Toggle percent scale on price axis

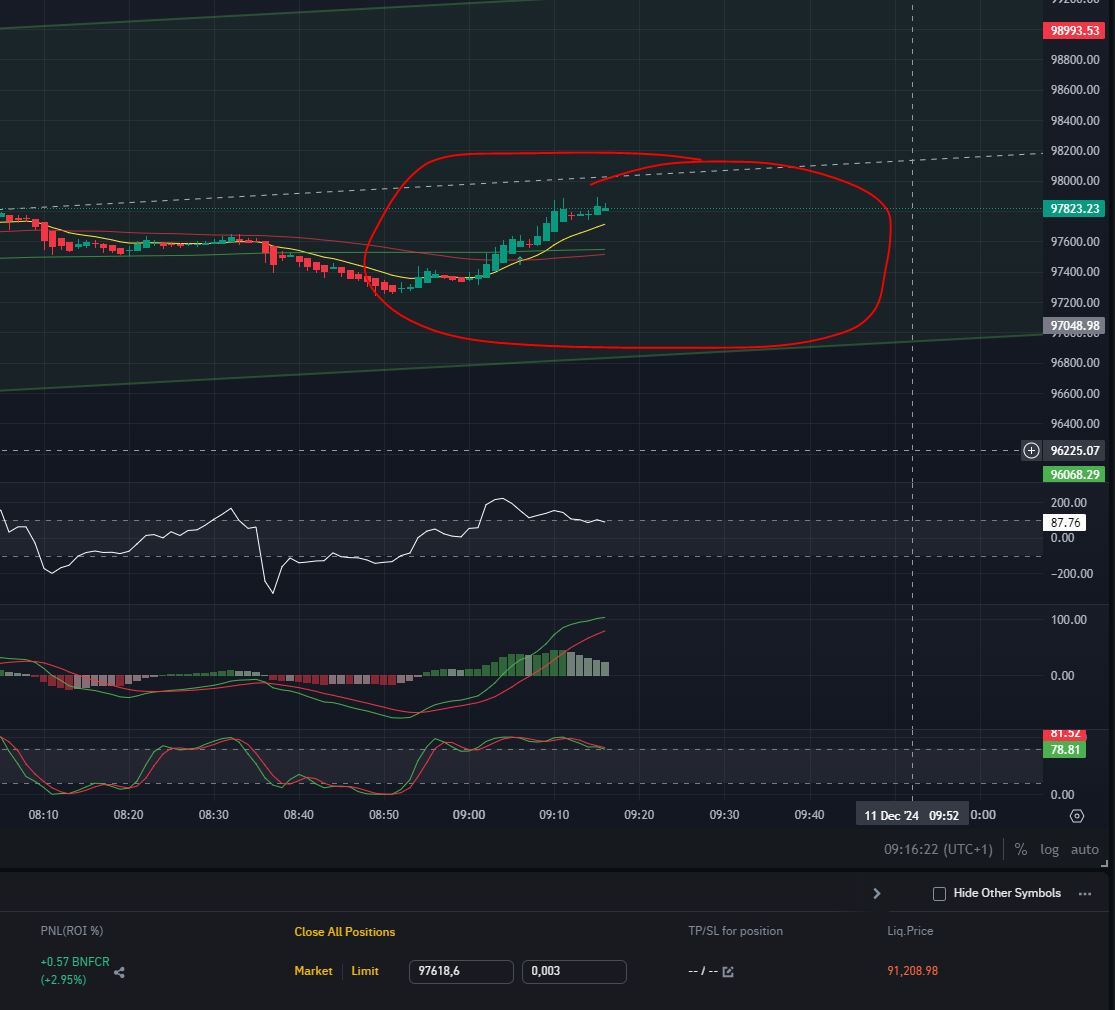(x=1020, y=849)
